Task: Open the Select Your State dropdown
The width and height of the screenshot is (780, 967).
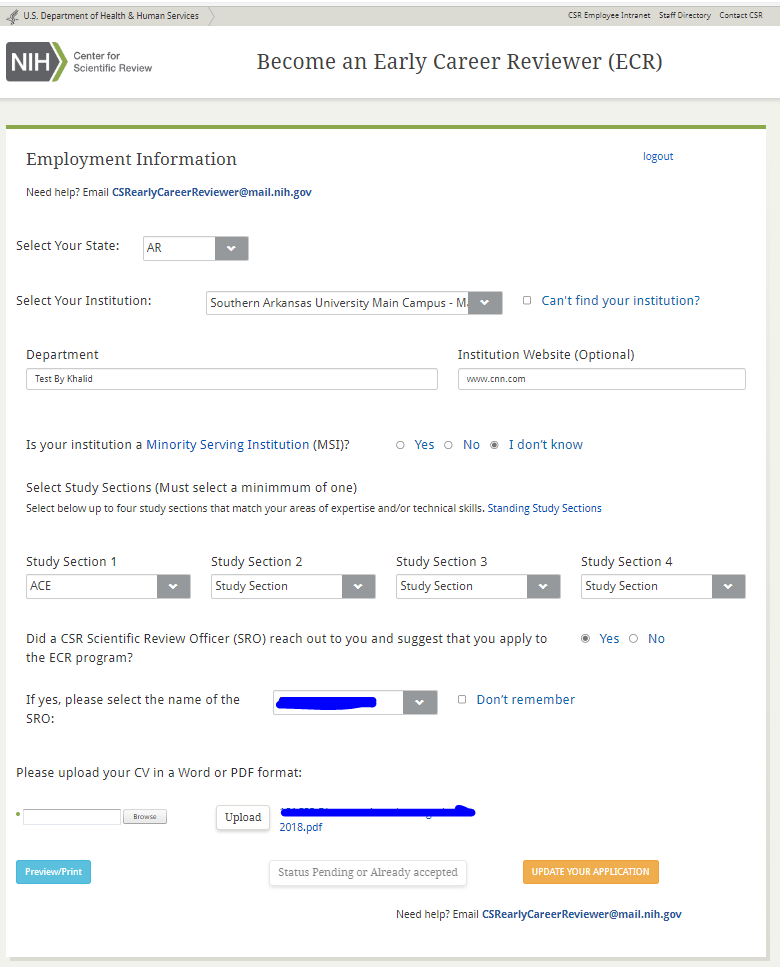Action: pyautogui.click(x=231, y=248)
